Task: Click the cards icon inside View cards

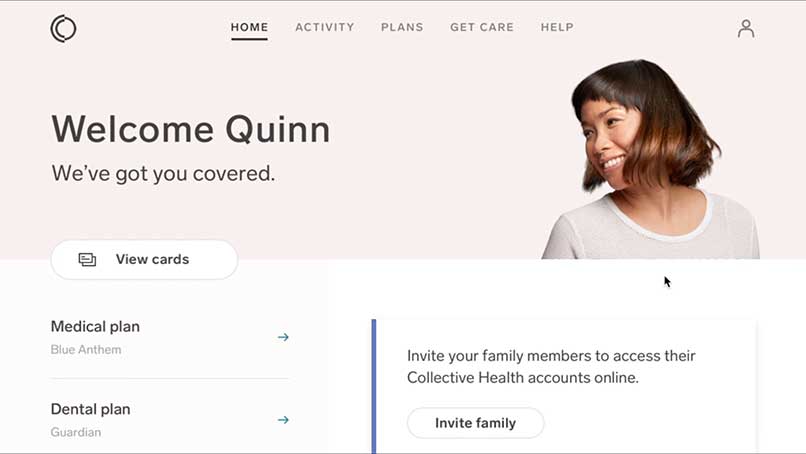Action: (88, 260)
